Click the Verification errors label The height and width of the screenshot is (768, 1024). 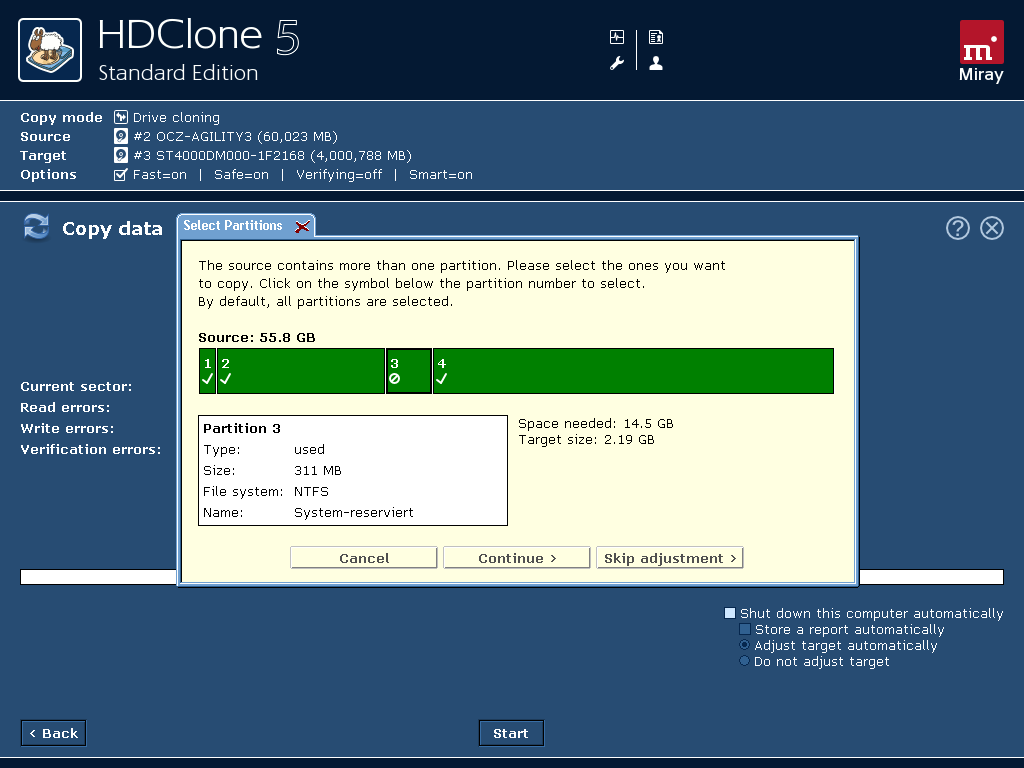pyautogui.click(x=91, y=449)
